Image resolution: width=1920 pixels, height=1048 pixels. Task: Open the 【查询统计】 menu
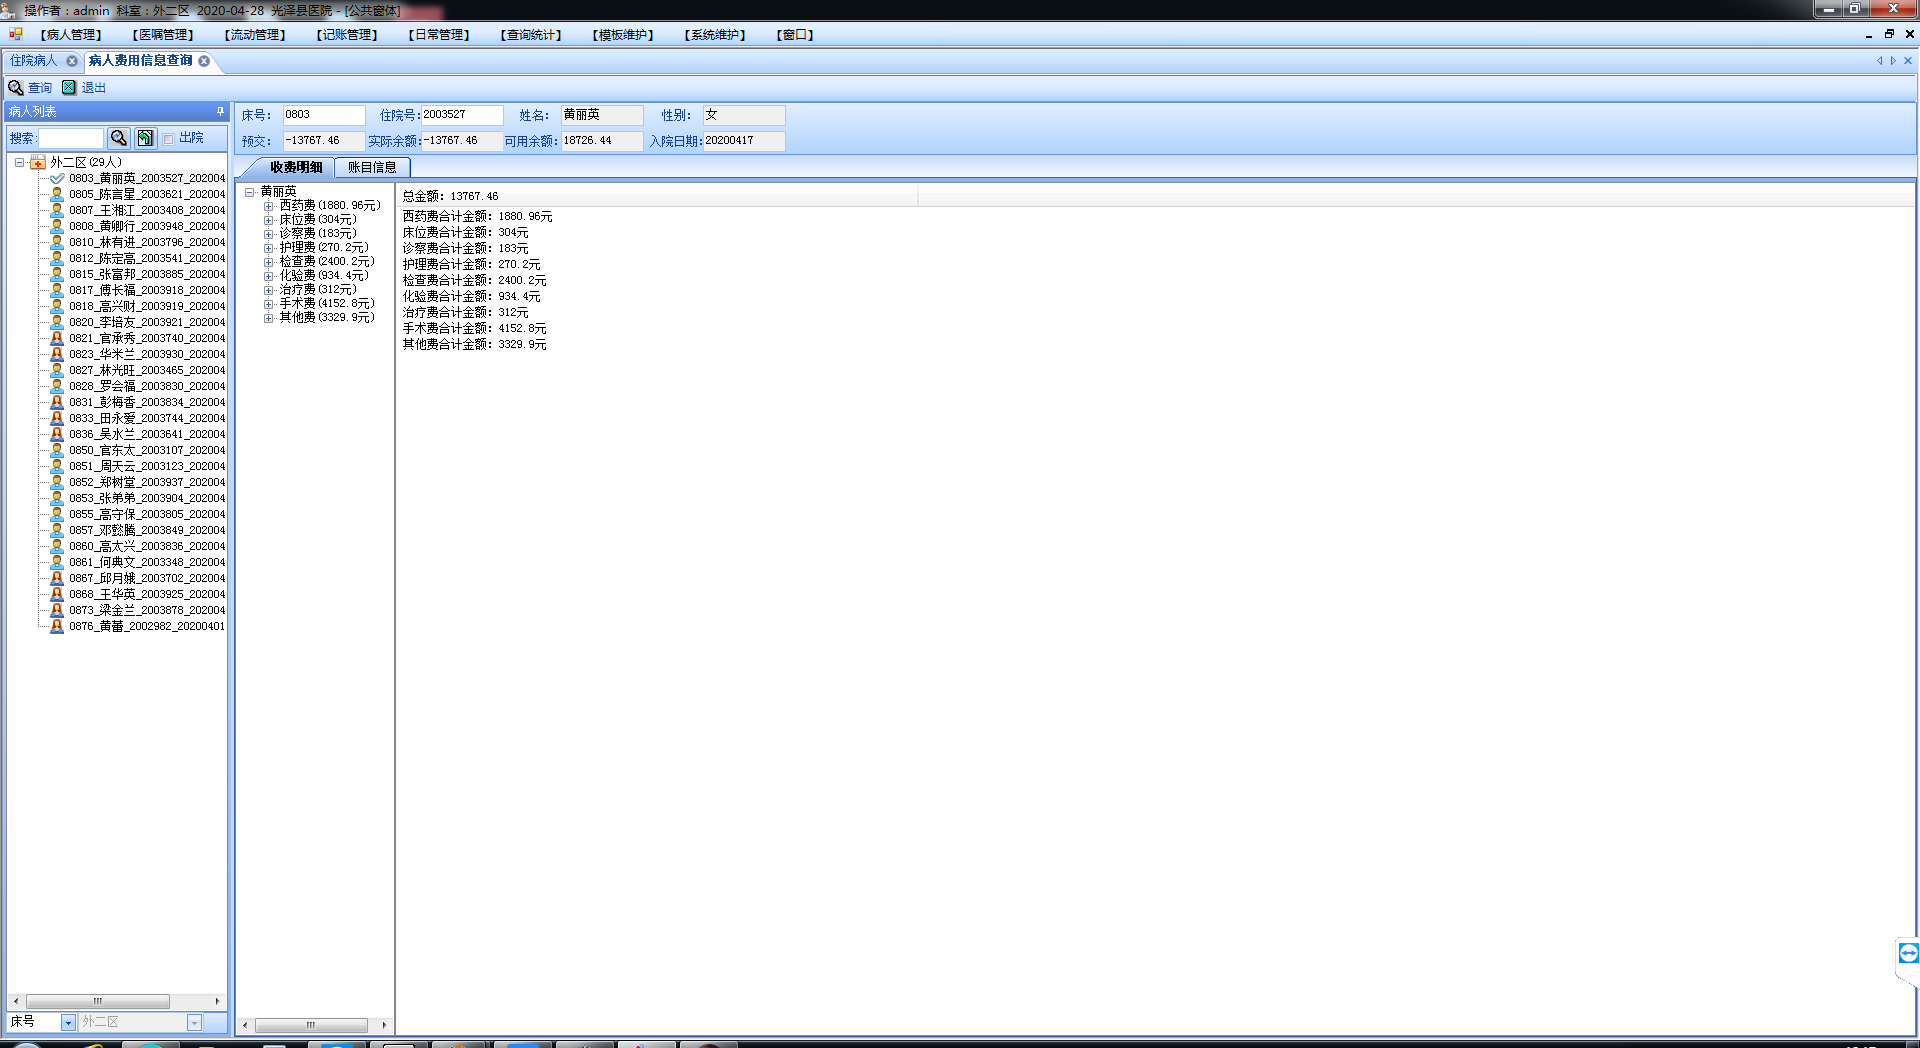(x=531, y=35)
